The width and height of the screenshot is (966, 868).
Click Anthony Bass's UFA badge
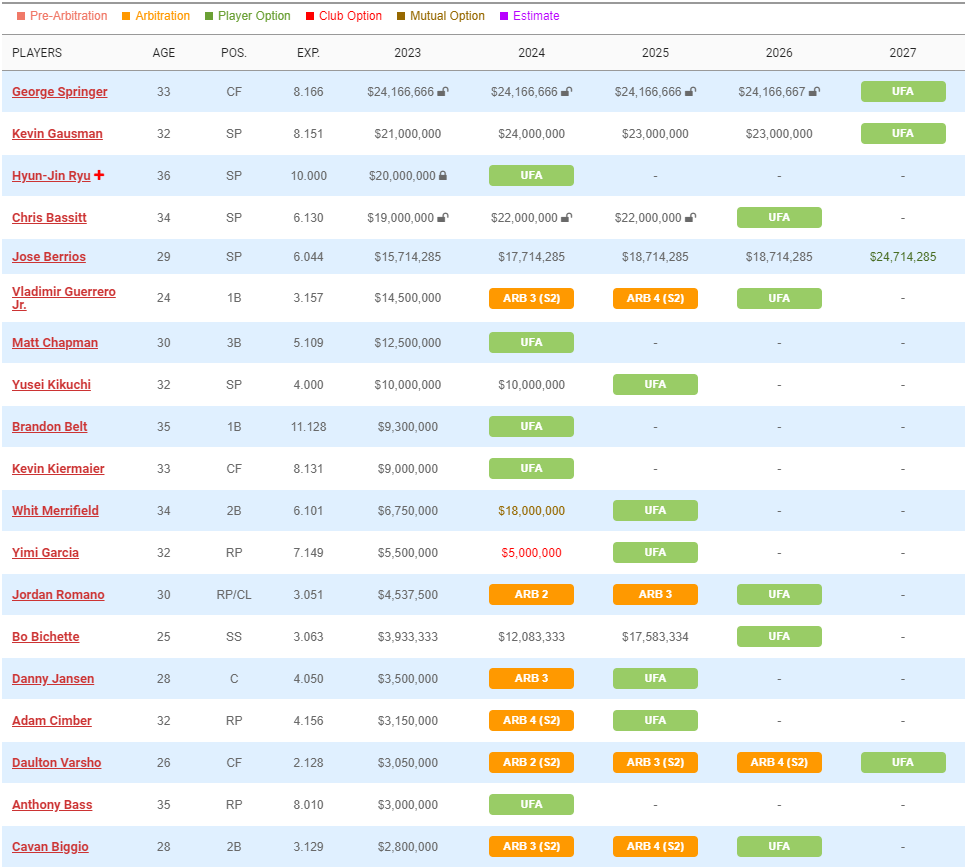tap(531, 805)
